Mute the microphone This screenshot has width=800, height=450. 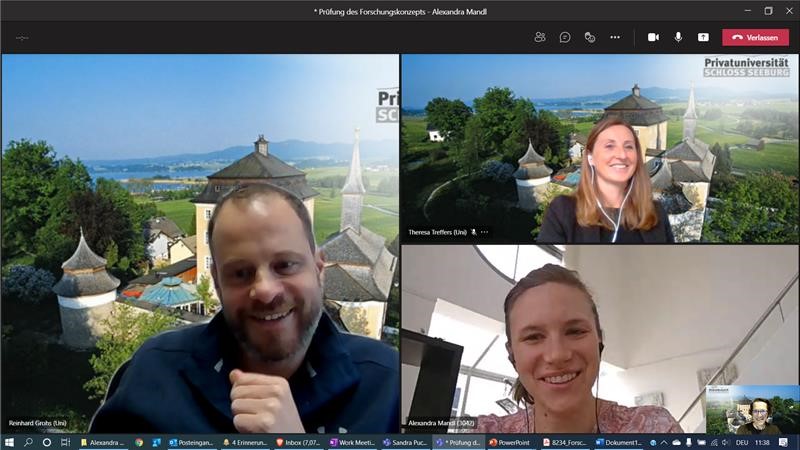(x=678, y=37)
